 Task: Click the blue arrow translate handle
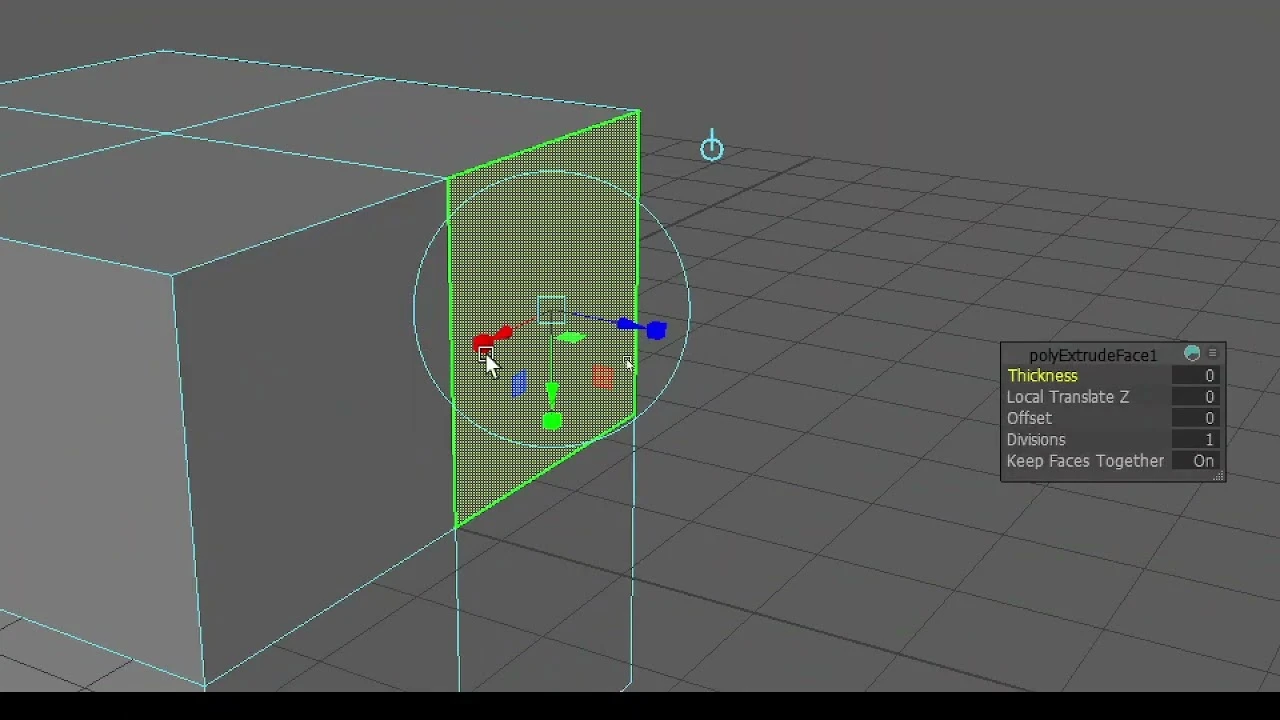627,324
